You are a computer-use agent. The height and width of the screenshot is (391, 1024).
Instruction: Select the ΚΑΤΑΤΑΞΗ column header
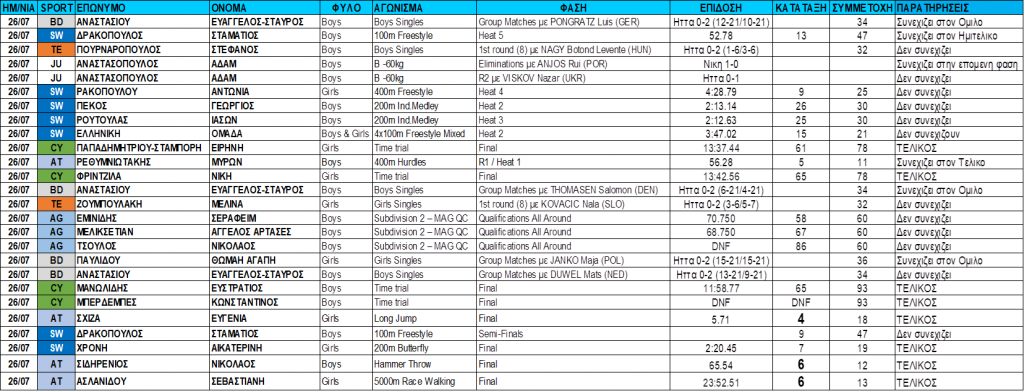coord(801,9)
